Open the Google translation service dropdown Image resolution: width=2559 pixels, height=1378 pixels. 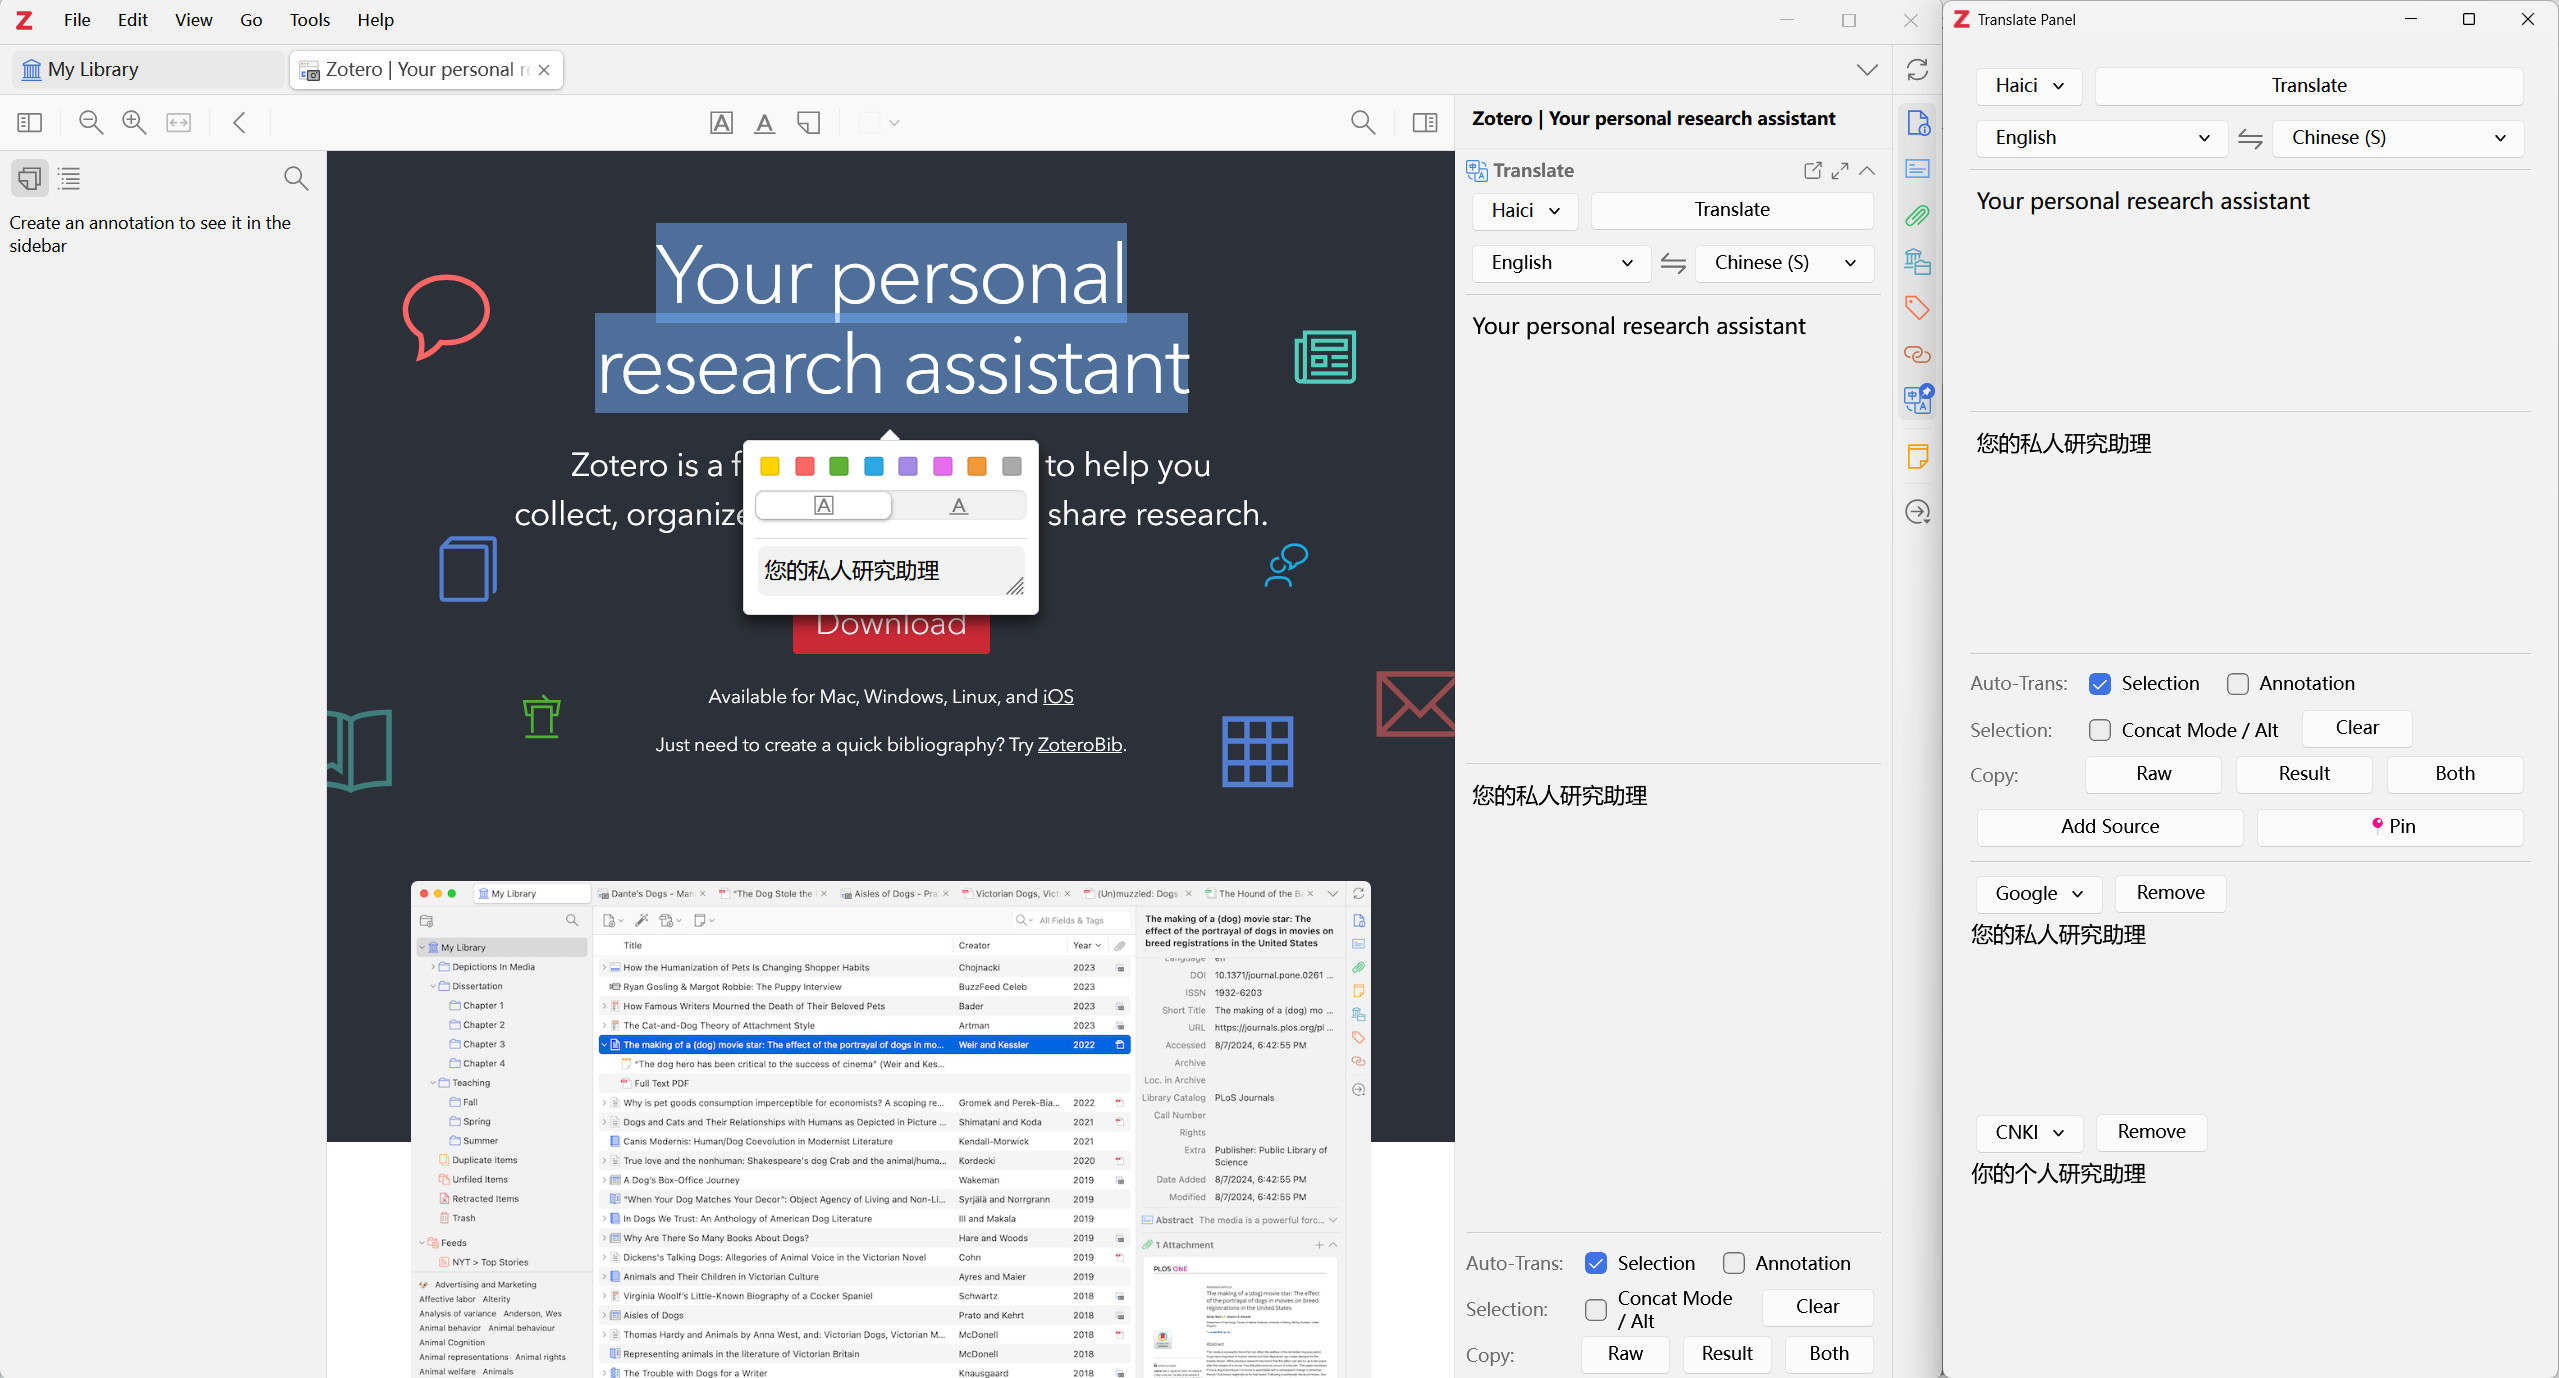[x=2038, y=894]
